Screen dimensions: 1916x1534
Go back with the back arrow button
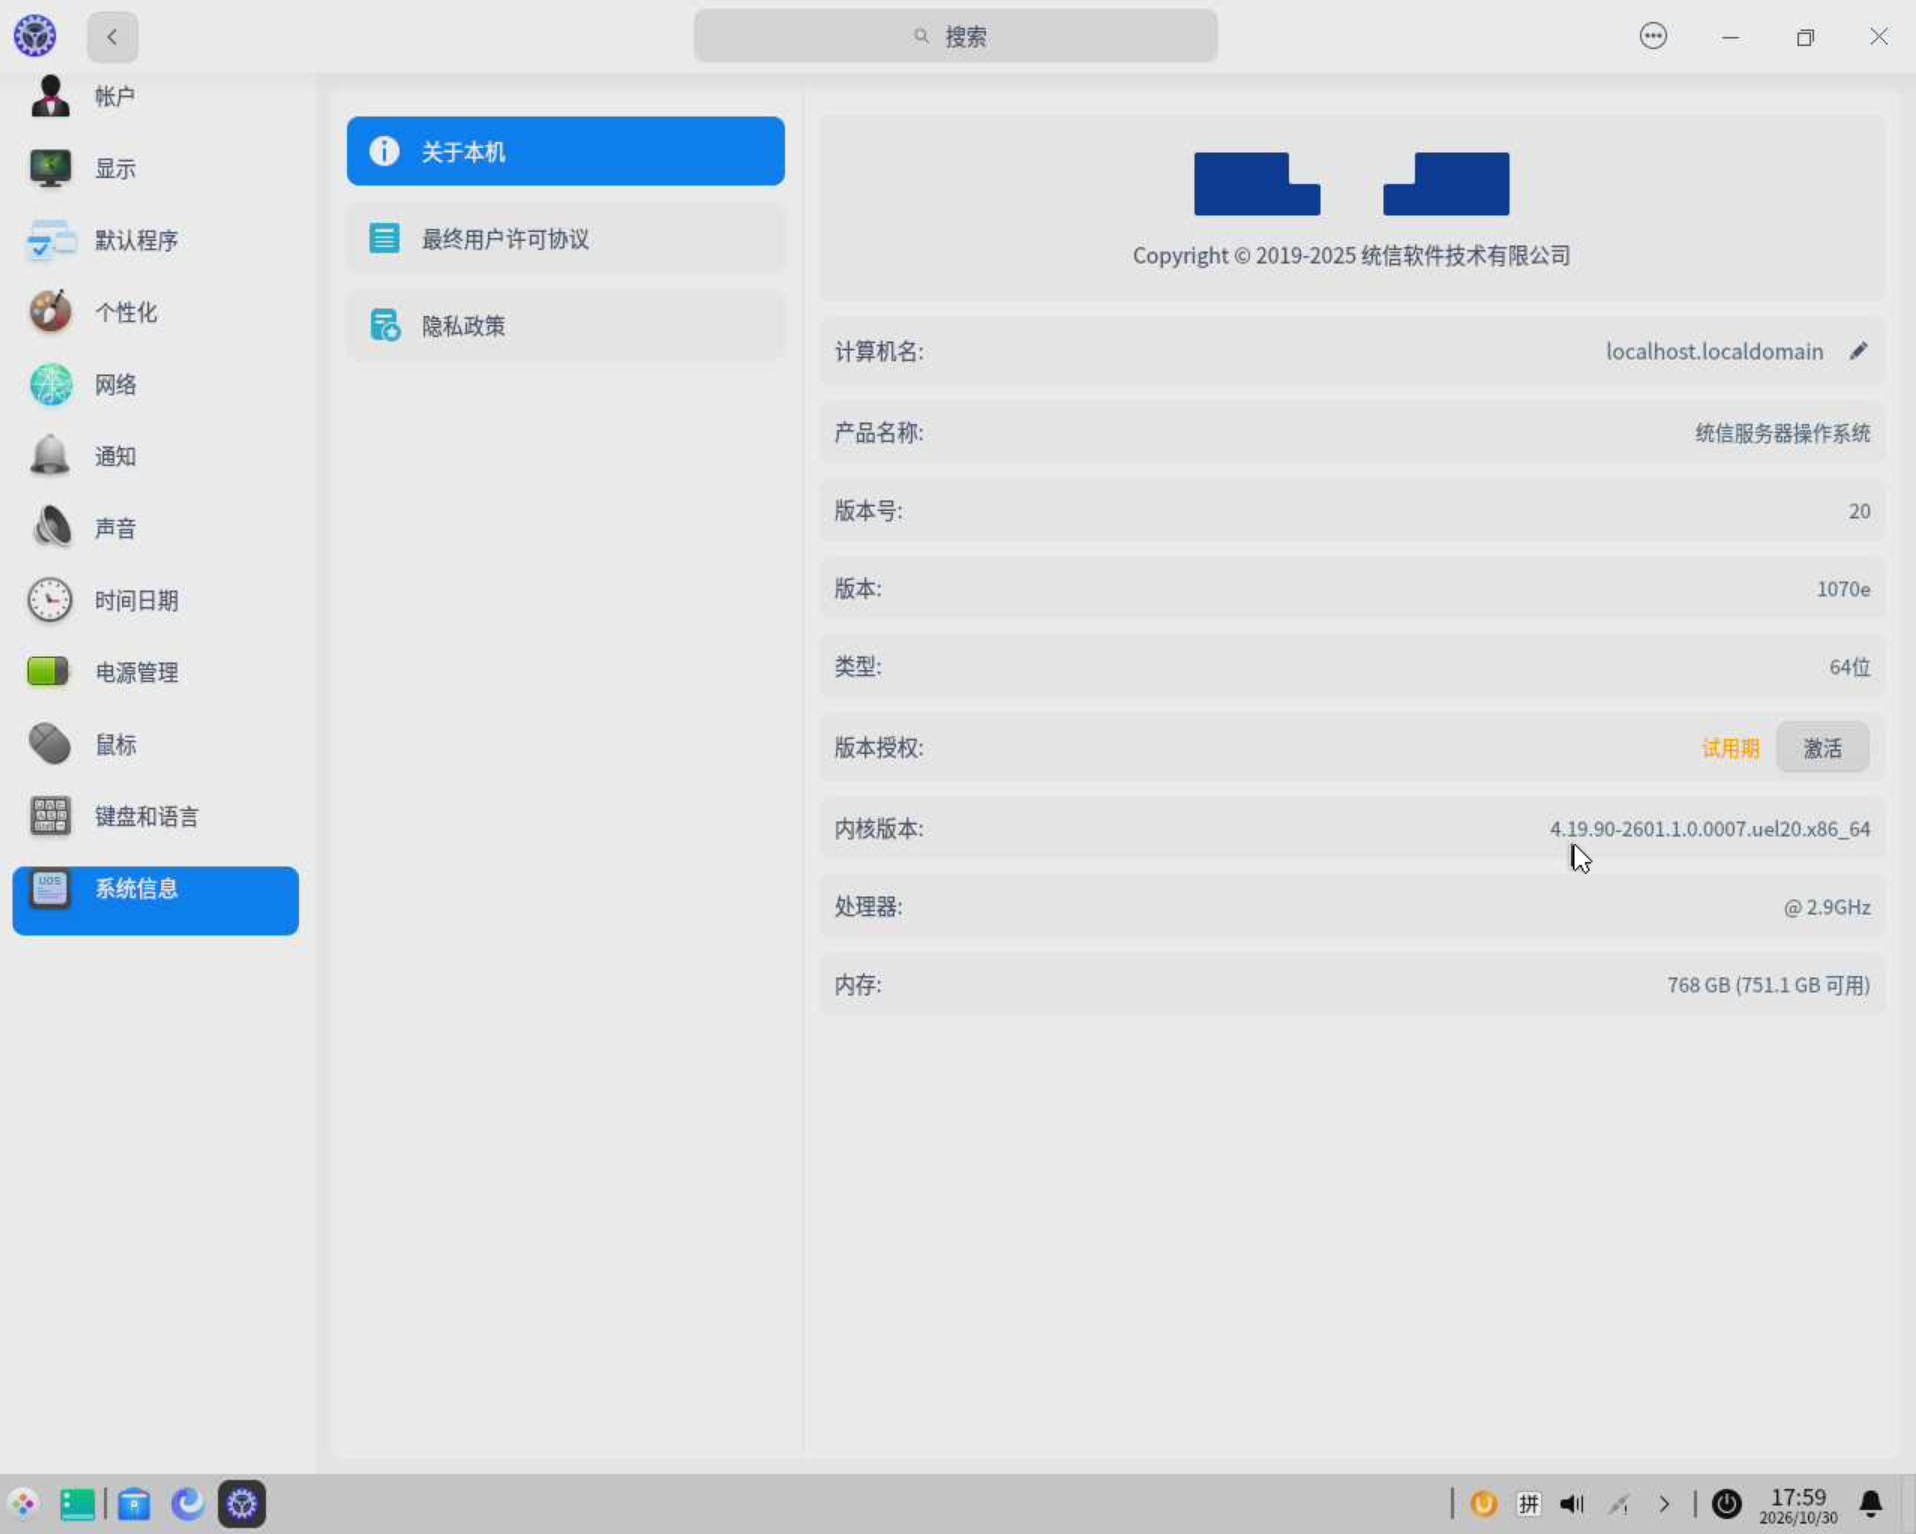pos(112,37)
